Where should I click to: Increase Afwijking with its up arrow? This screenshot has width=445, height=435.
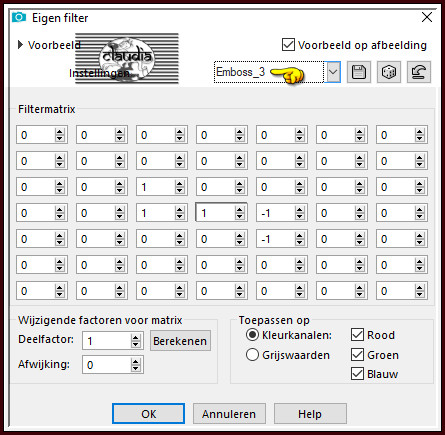[135, 361]
